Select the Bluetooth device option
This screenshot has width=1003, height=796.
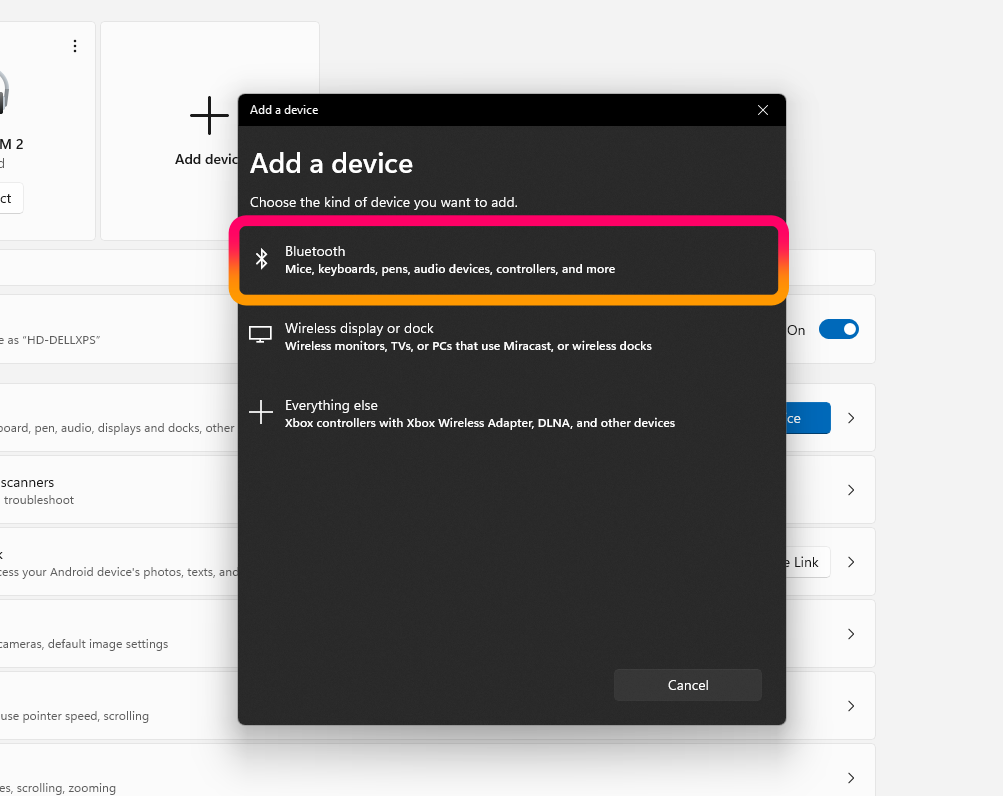pos(509,260)
